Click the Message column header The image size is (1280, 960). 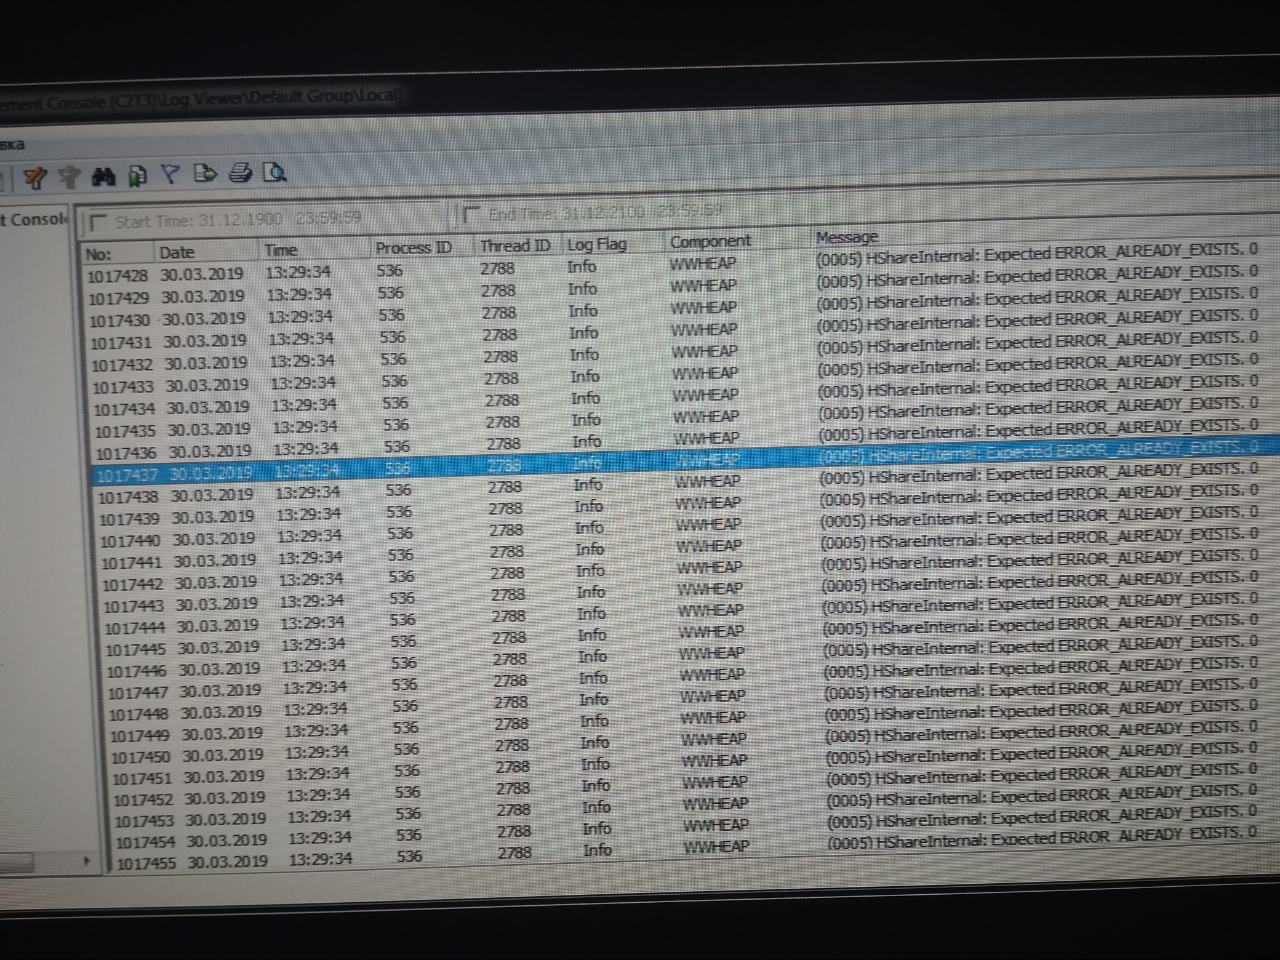coord(846,237)
